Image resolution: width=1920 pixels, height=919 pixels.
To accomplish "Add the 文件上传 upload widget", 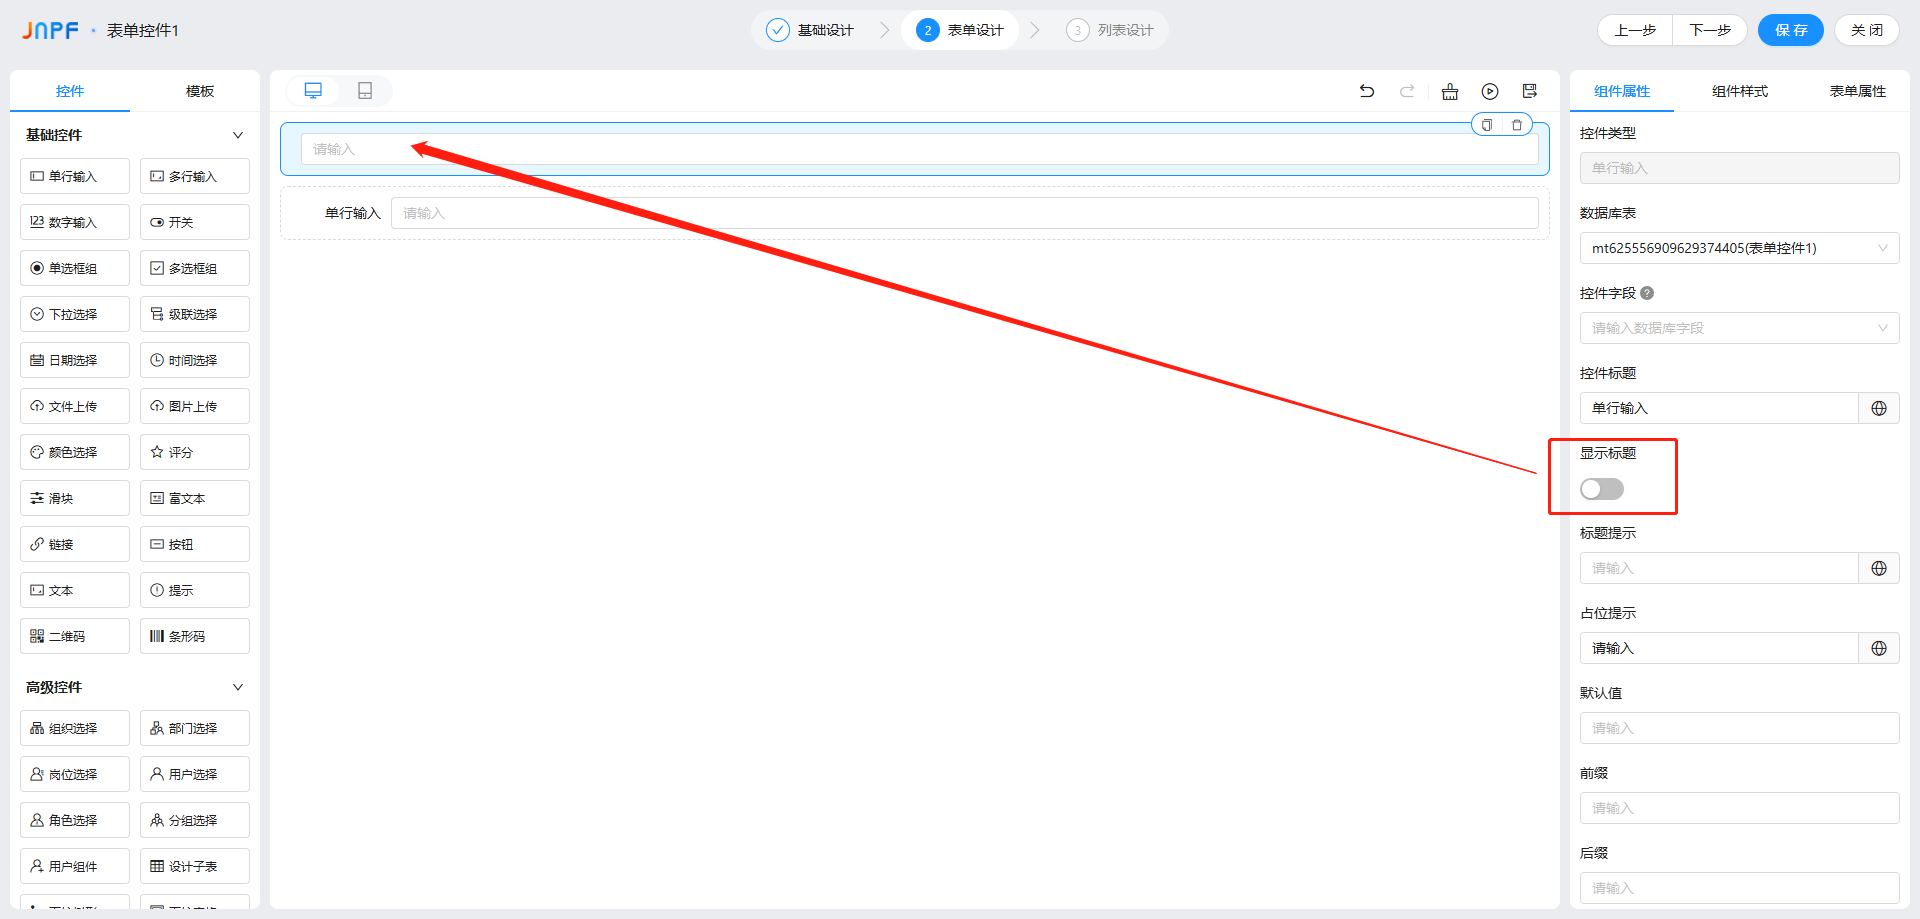I will [75, 406].
